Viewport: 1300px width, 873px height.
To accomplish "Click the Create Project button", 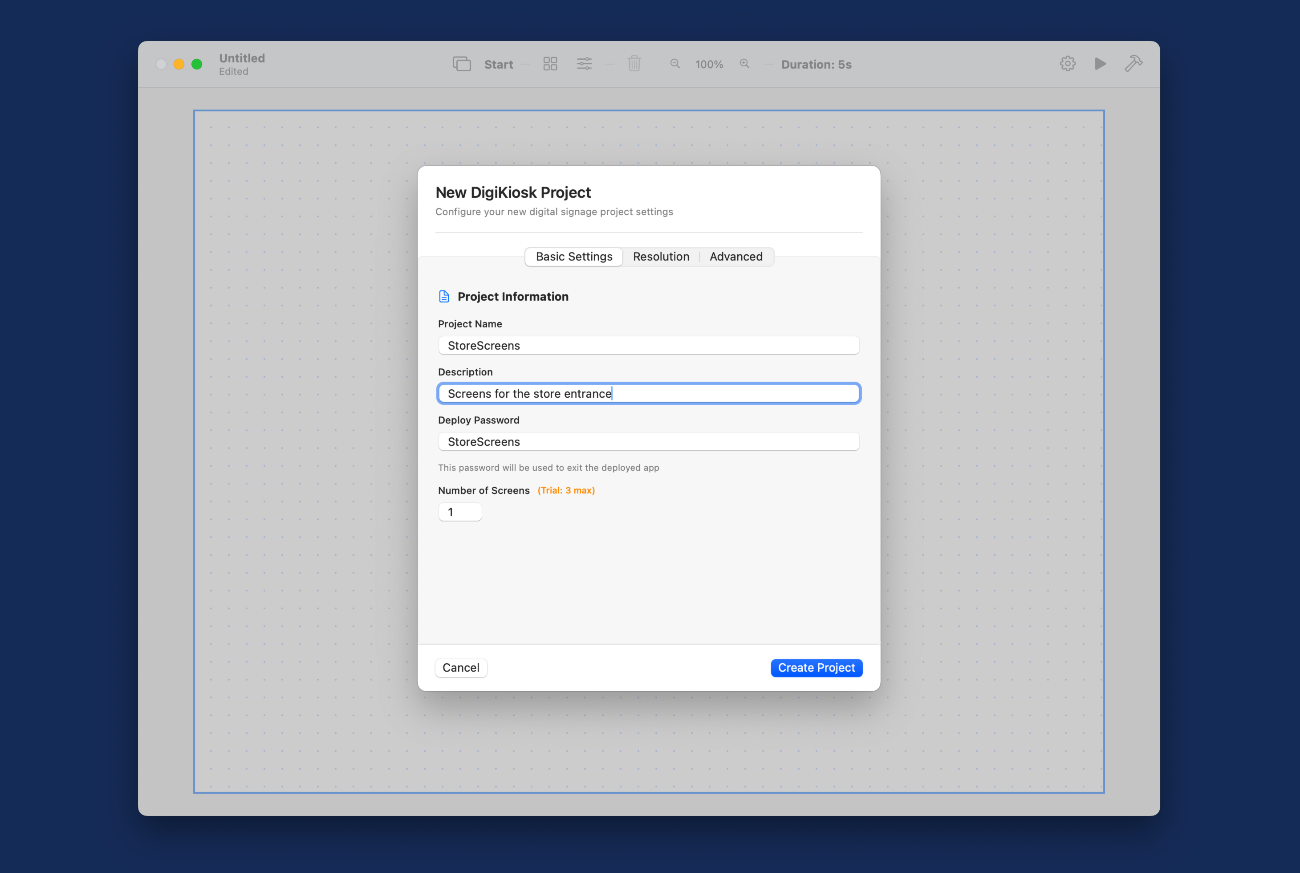I will (x=816, y=668).
